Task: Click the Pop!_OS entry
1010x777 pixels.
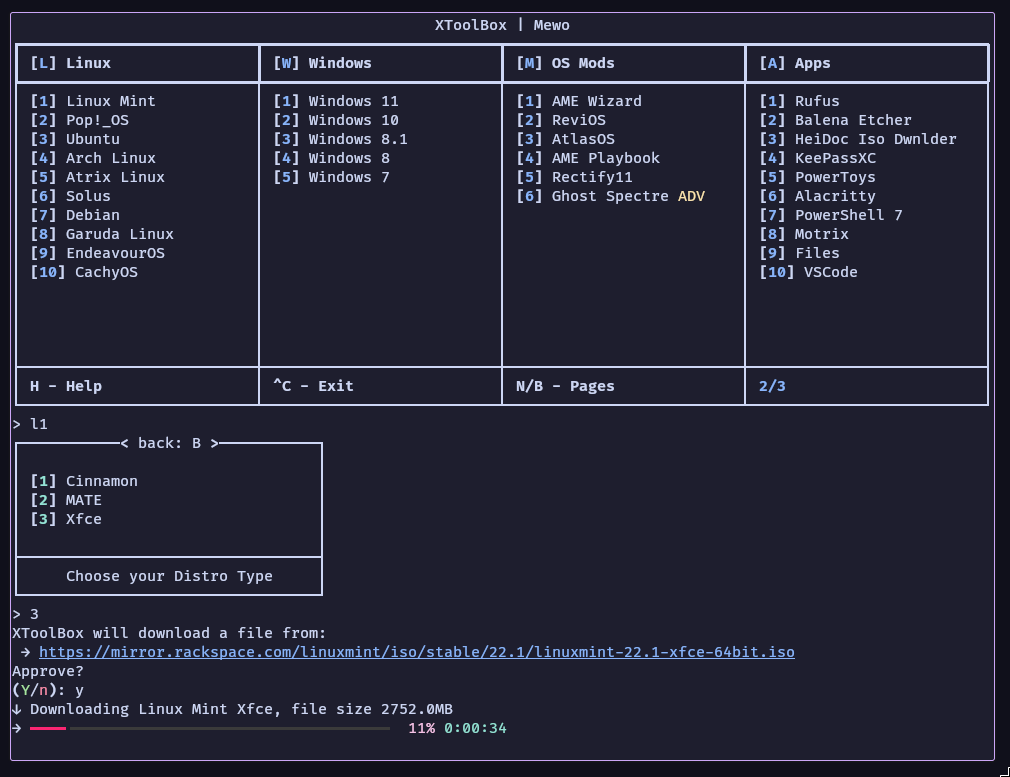Action: (x=79, y=120)
